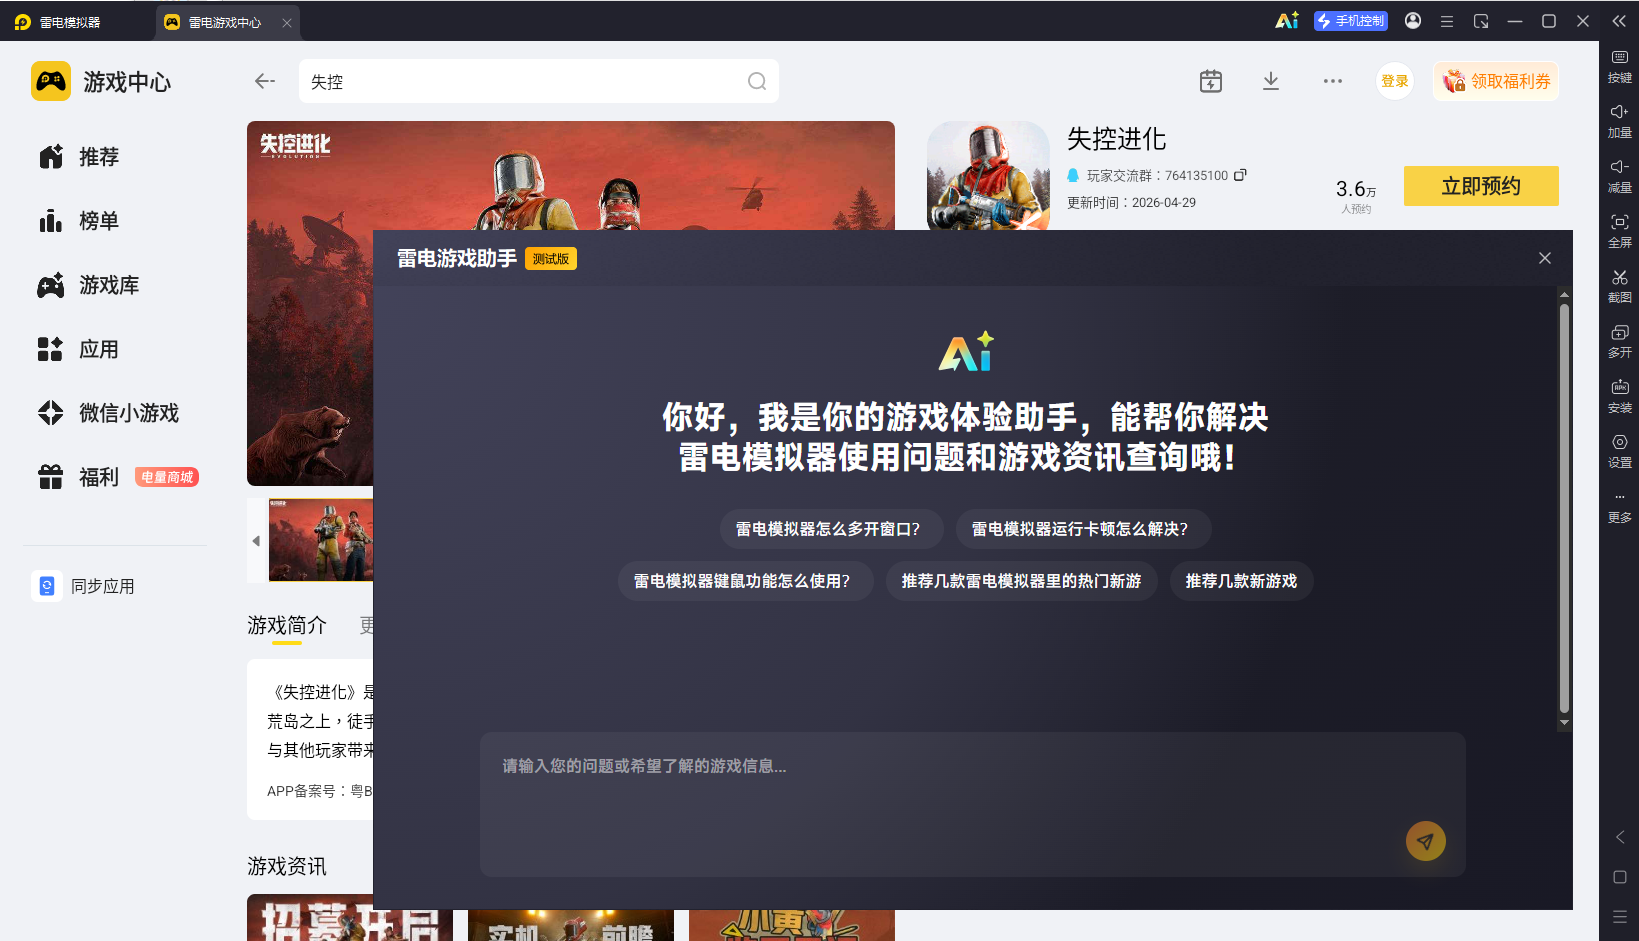This screenshot has width=1639, height=941.
Task: Select the 失控进化 screenshot thumbnail
Action: point(321,540)
